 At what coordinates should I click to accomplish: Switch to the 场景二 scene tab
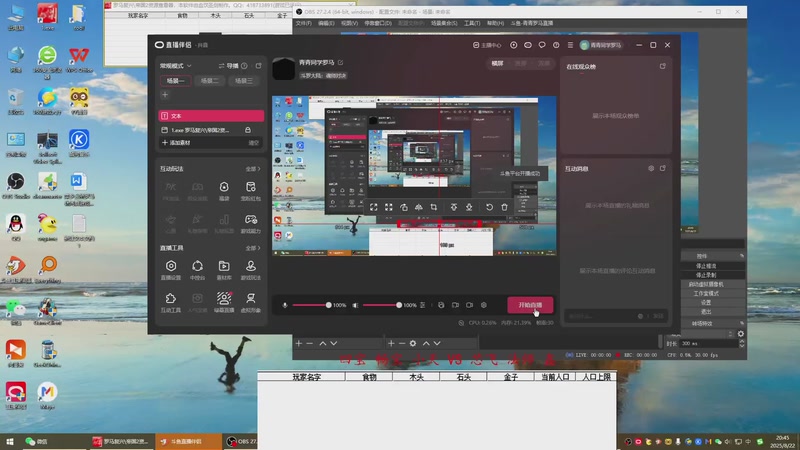(210, 81)
